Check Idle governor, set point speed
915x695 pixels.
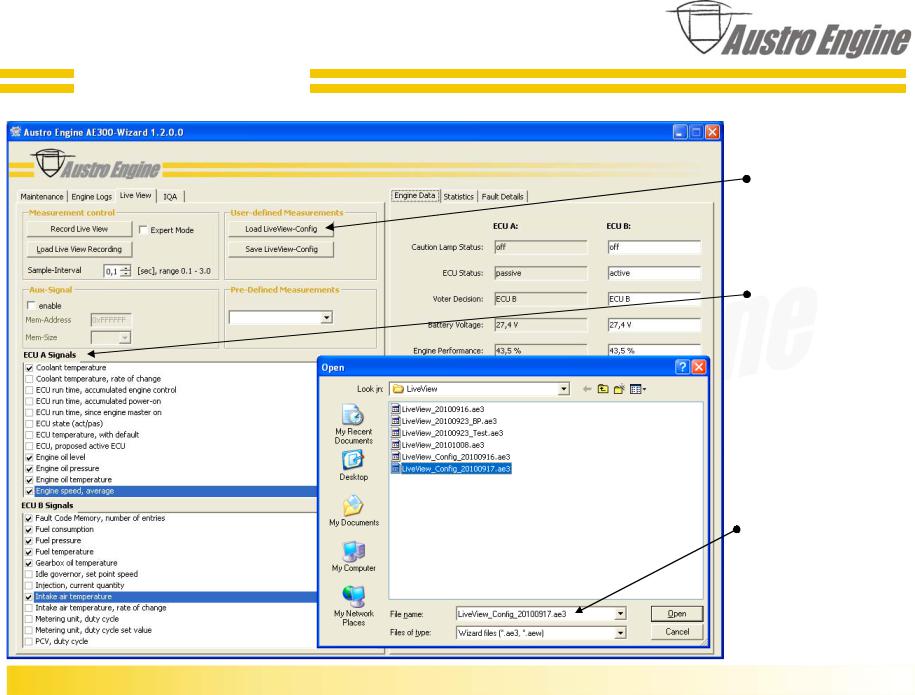tap(29, 575)
